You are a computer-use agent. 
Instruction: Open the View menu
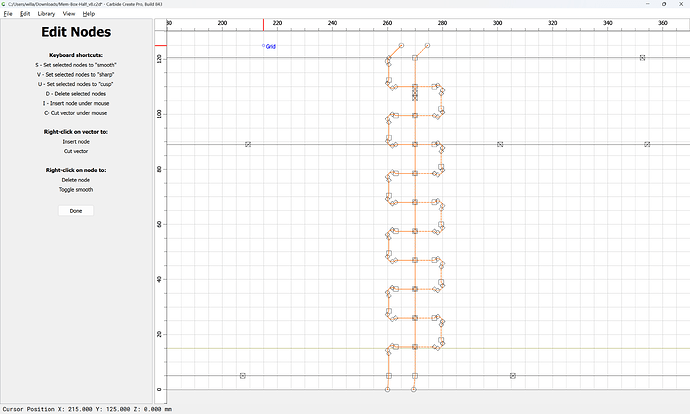point(69,14)
